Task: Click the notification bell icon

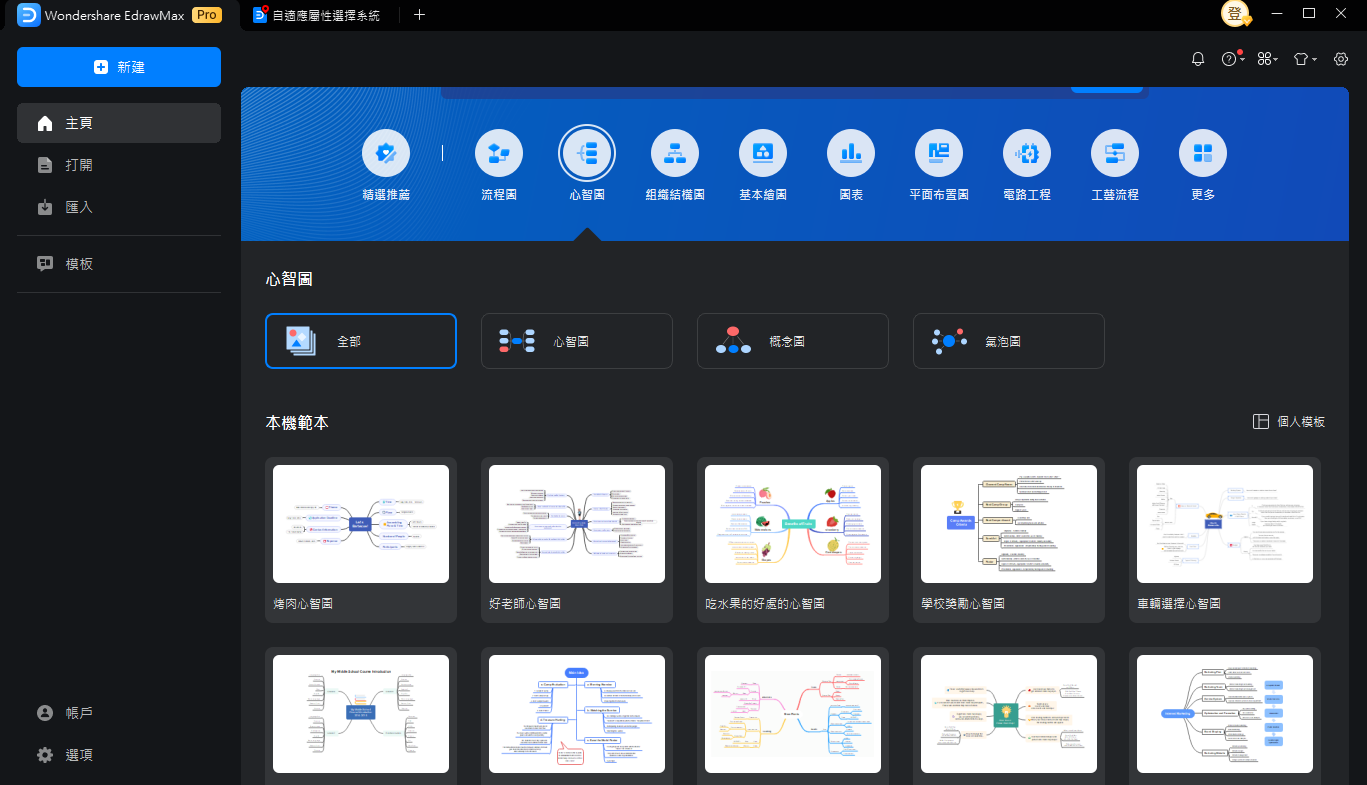Action: point(1198,59)
